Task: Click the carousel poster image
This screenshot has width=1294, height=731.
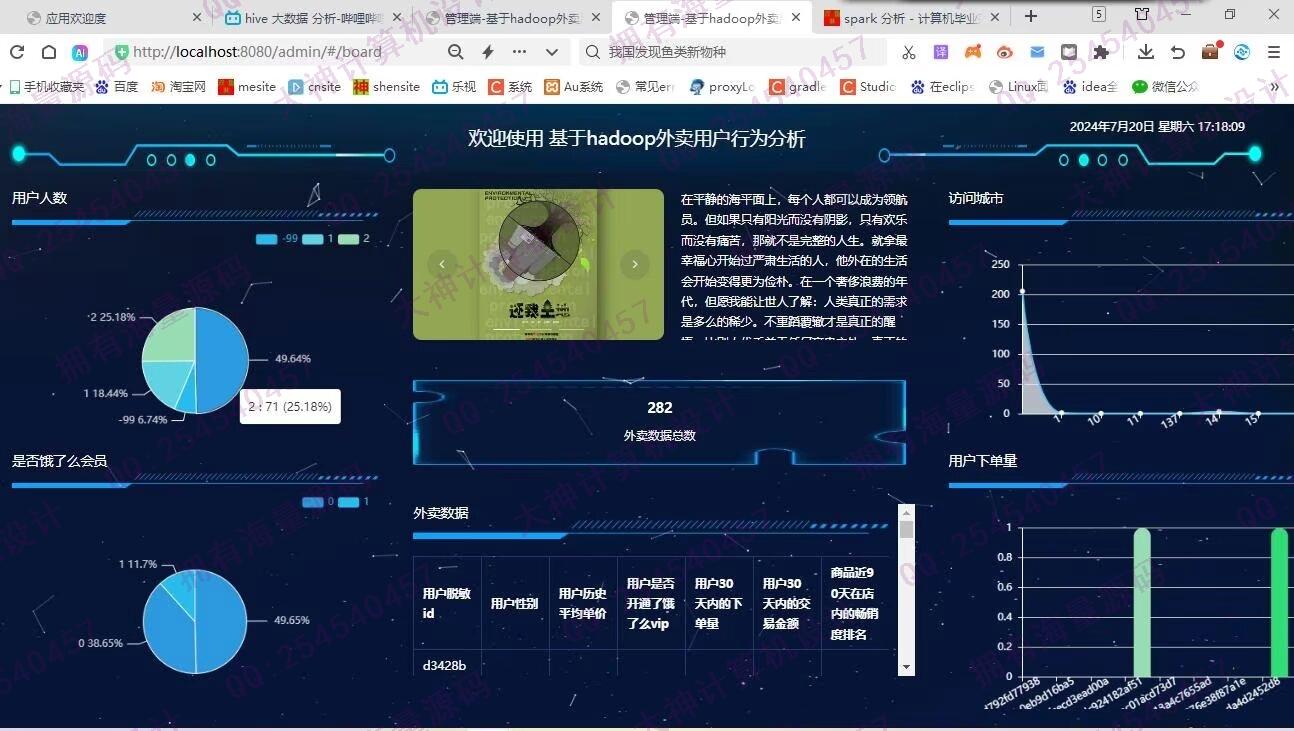Action: 538,264
